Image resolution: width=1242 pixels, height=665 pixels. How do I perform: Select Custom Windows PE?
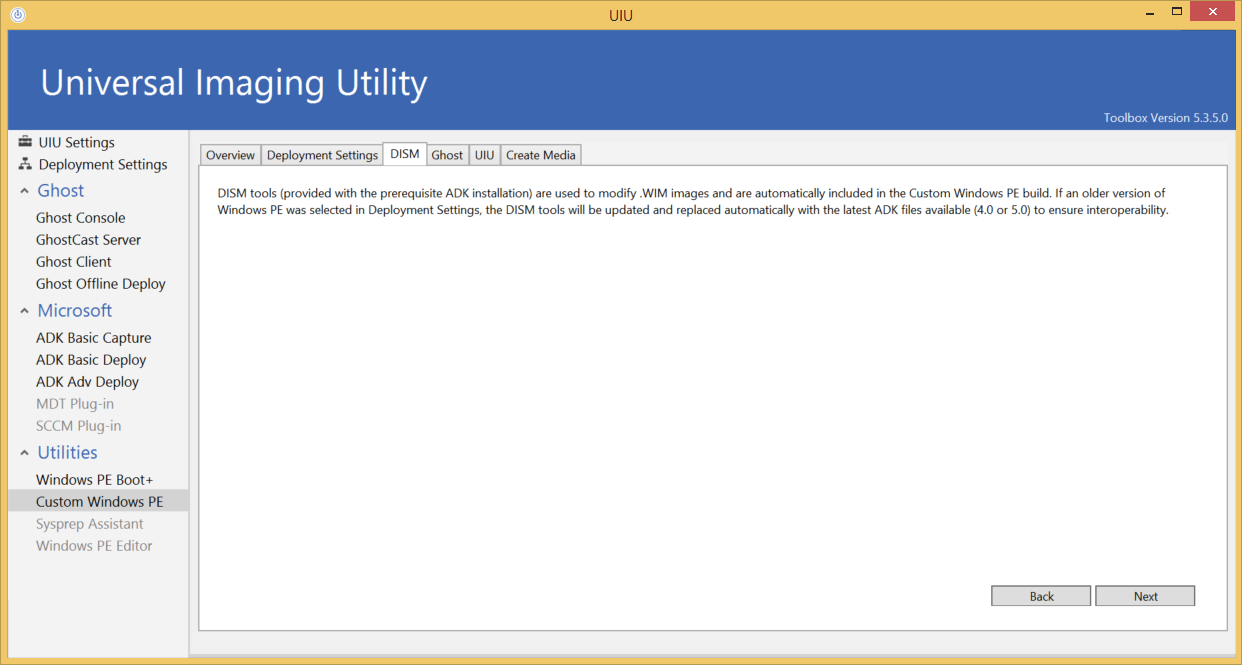pos(98,502)
